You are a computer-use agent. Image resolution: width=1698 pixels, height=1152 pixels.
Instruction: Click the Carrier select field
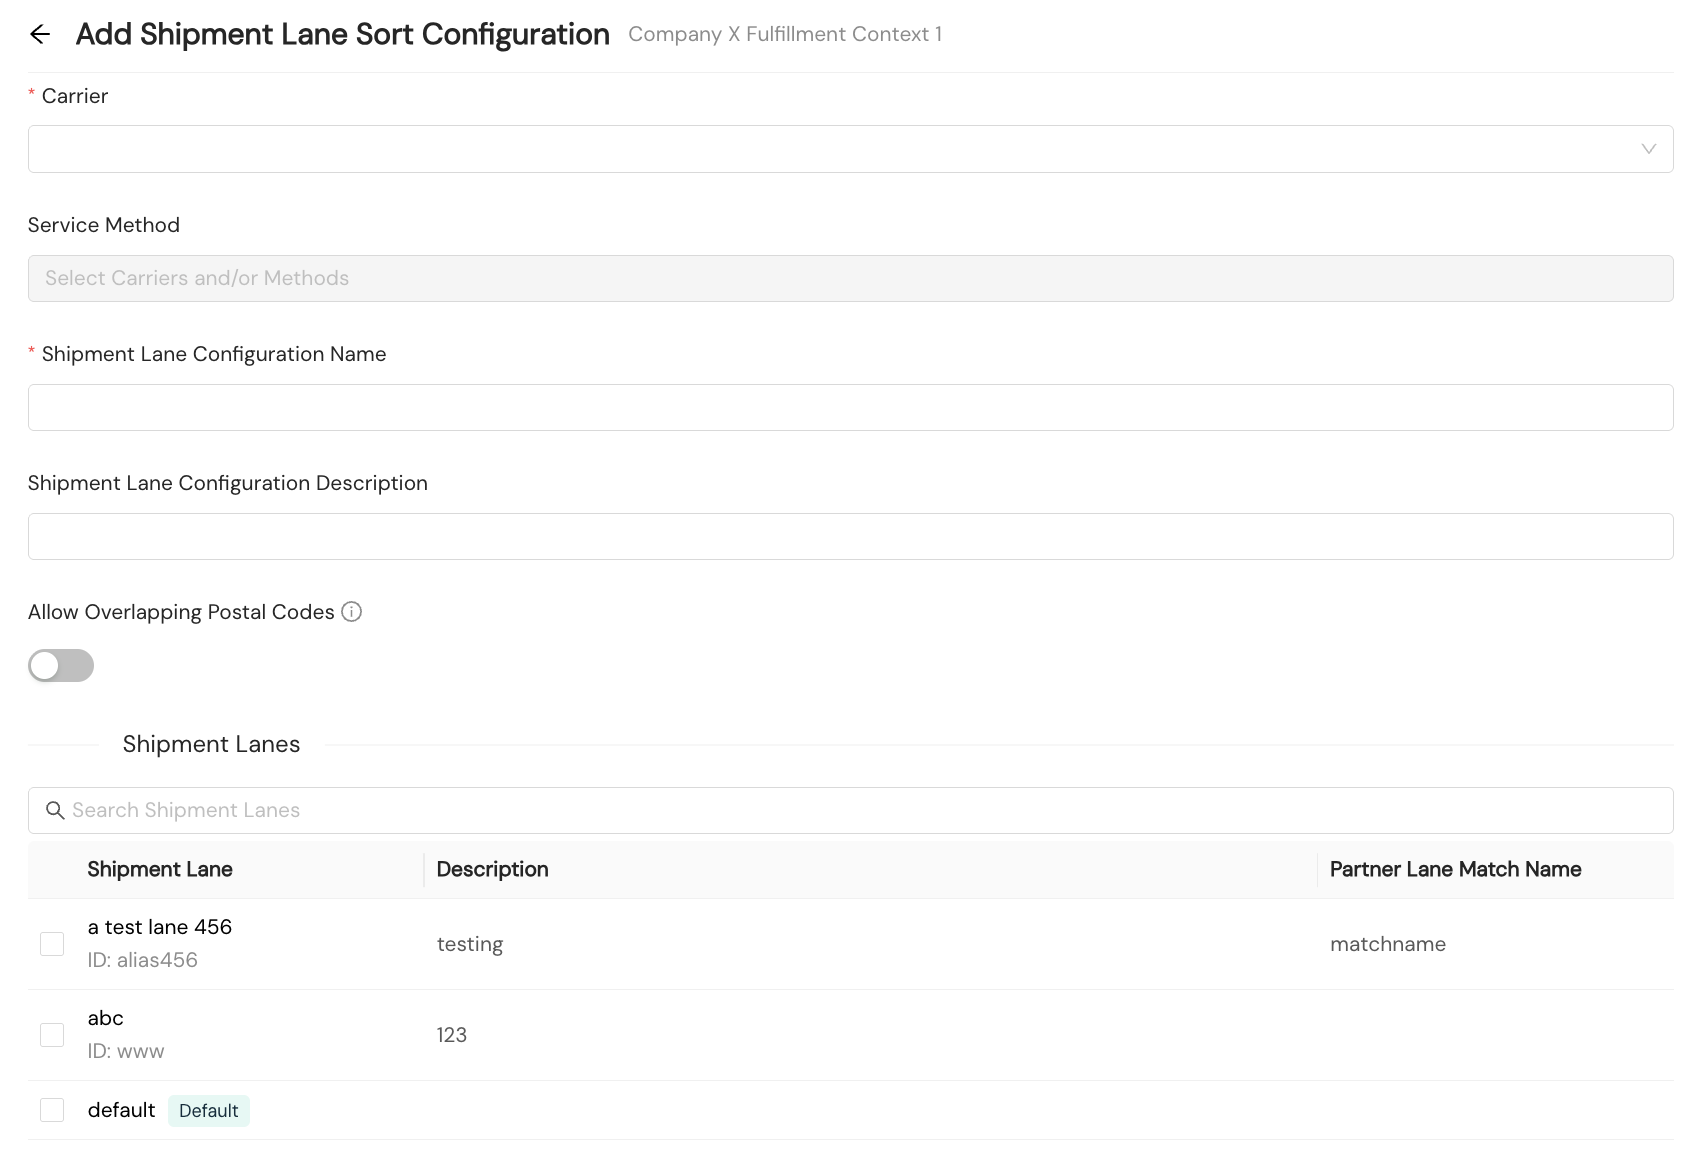point(850,149)
